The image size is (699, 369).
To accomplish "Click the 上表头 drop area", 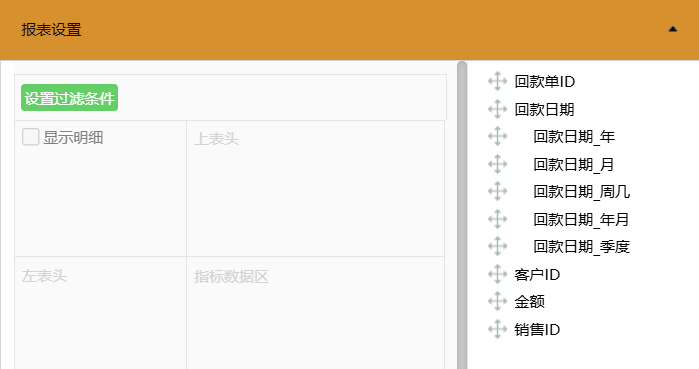I will tap(316, 189).
